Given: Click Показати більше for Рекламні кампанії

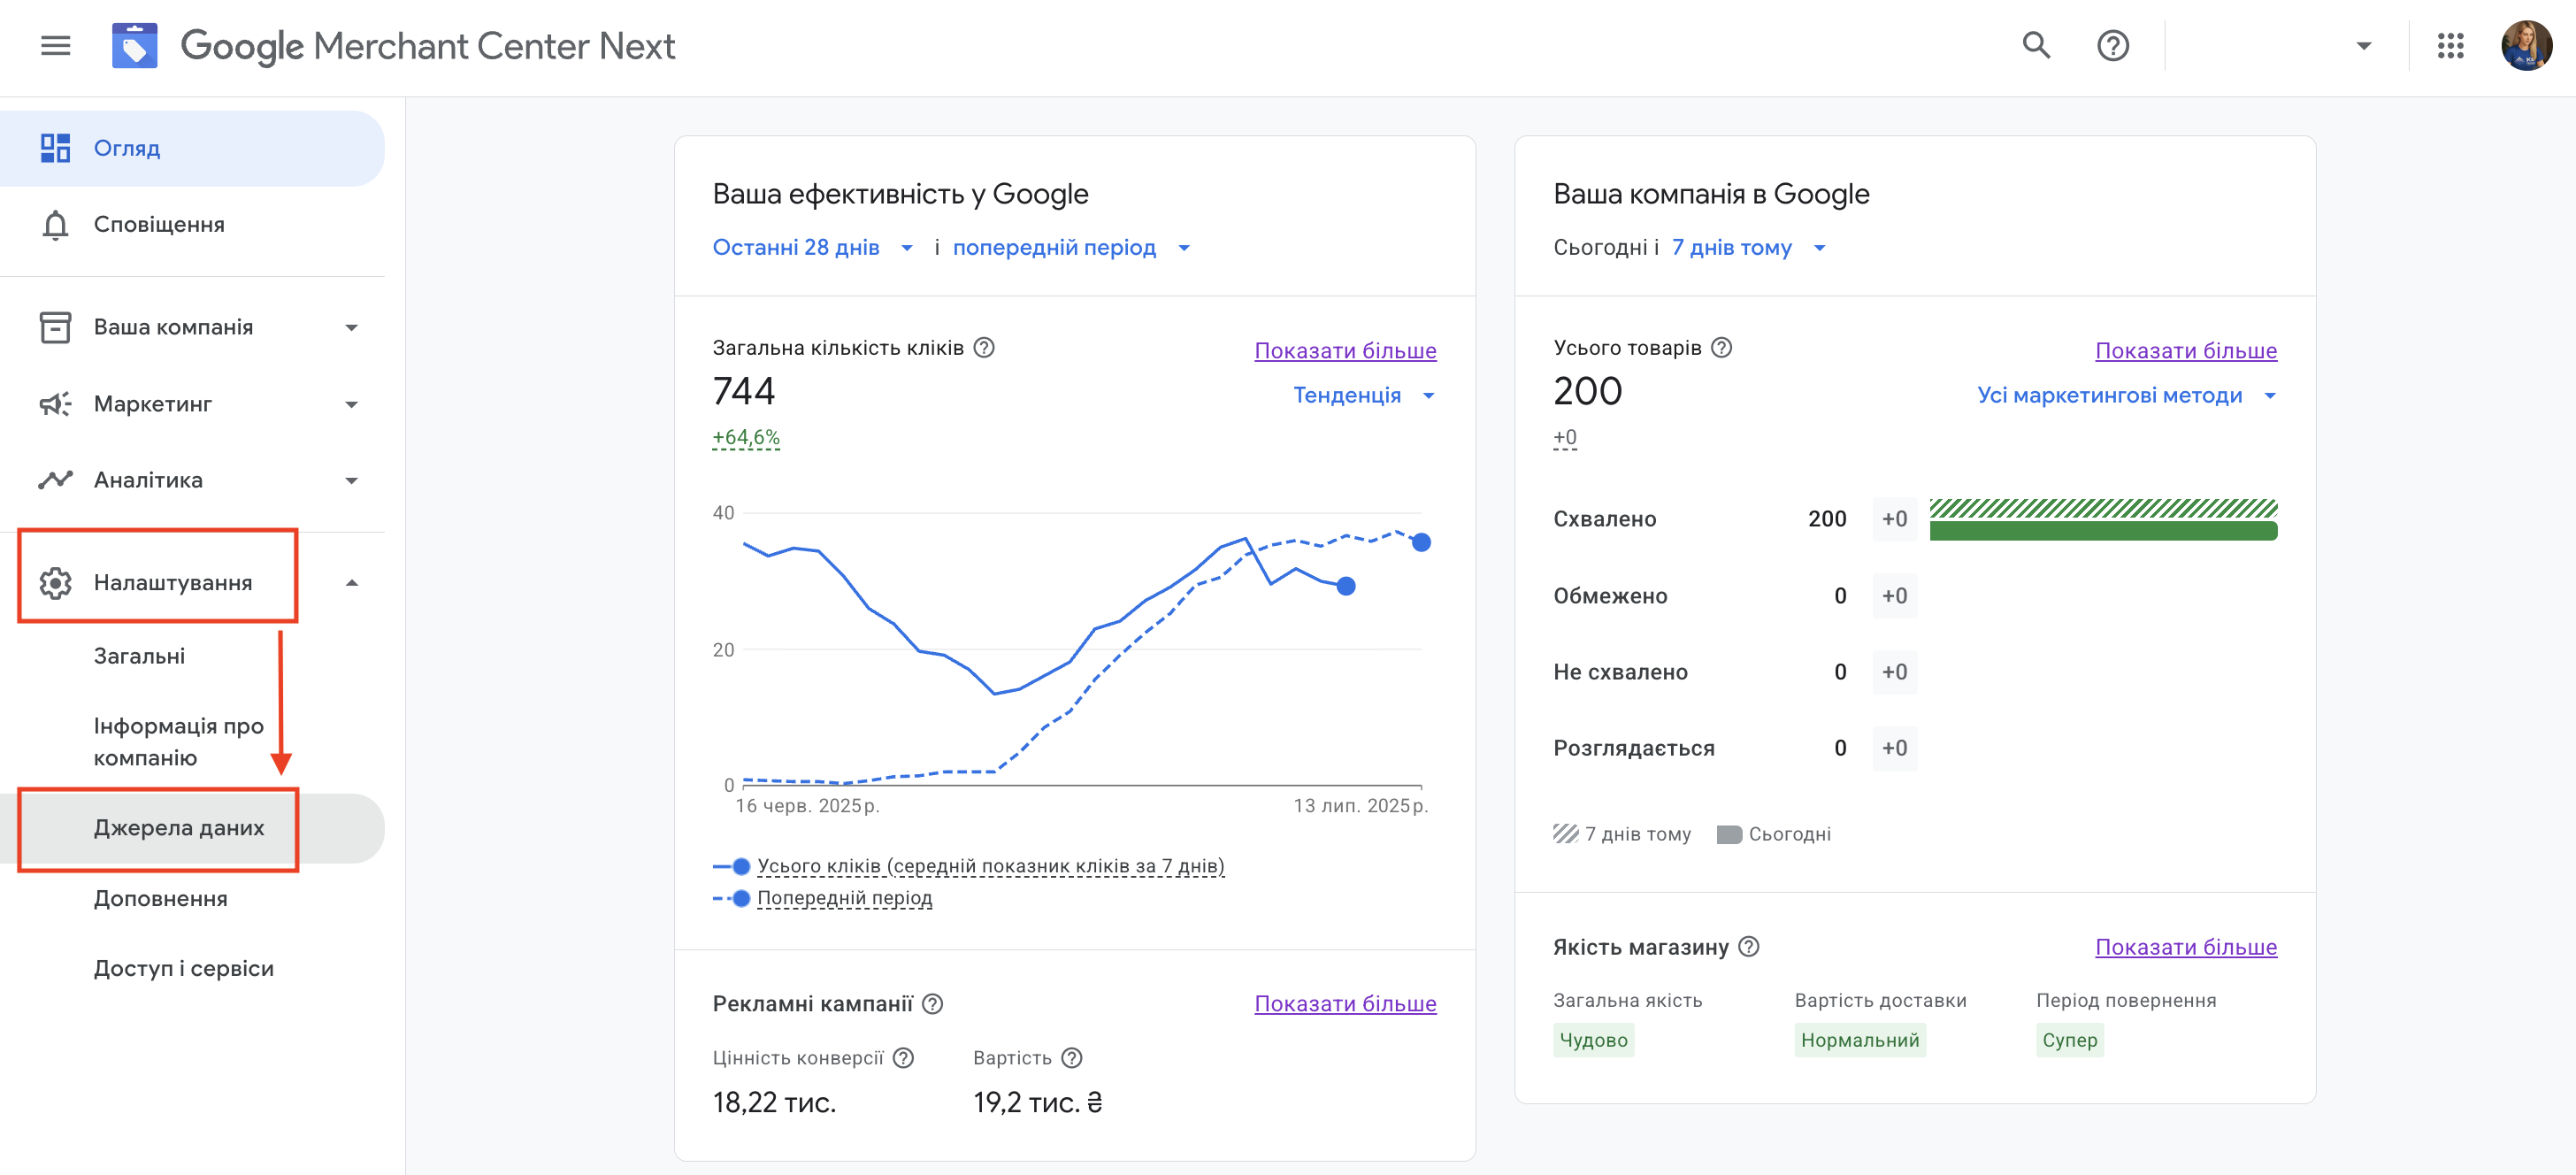Looking at the screenshot, I should pos(1345,1004).
